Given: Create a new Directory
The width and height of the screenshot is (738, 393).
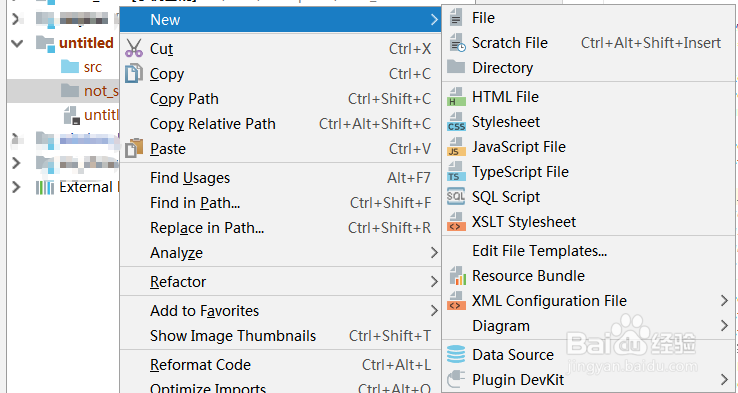Looking at the screenshot, I should (x=589, y=68).
